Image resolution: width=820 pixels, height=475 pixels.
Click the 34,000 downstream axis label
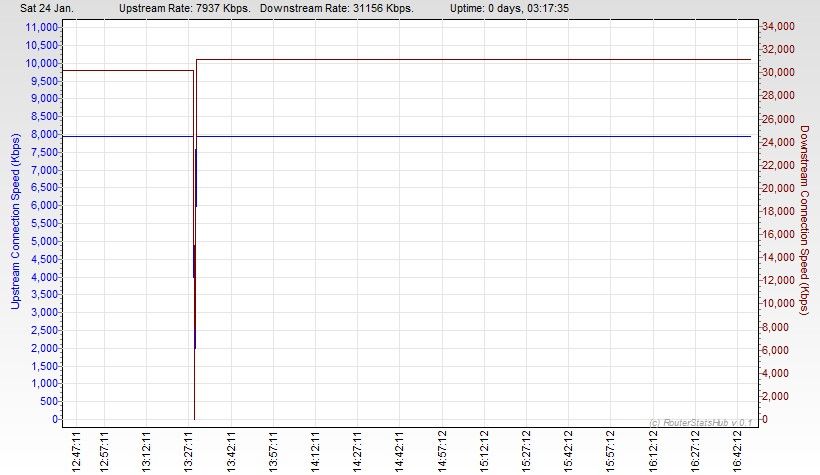click(779, 26)
